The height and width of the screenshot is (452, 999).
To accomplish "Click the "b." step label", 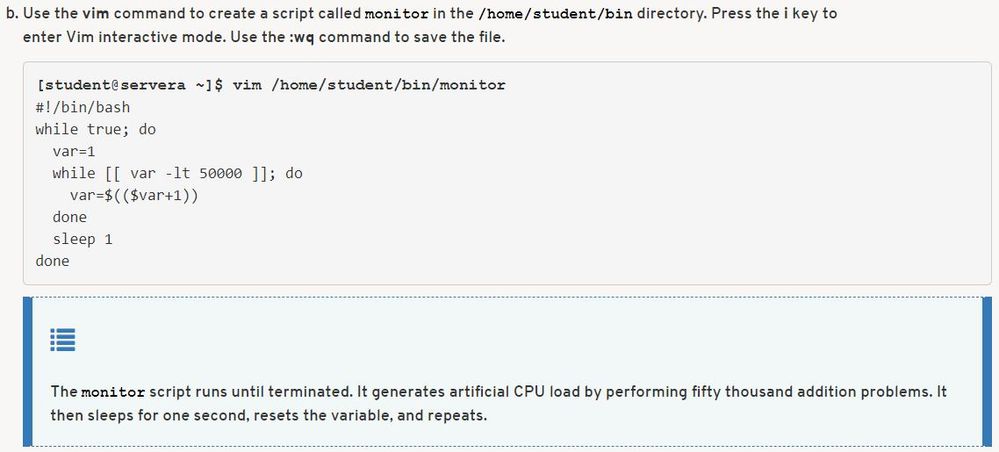I will (13, 15).
